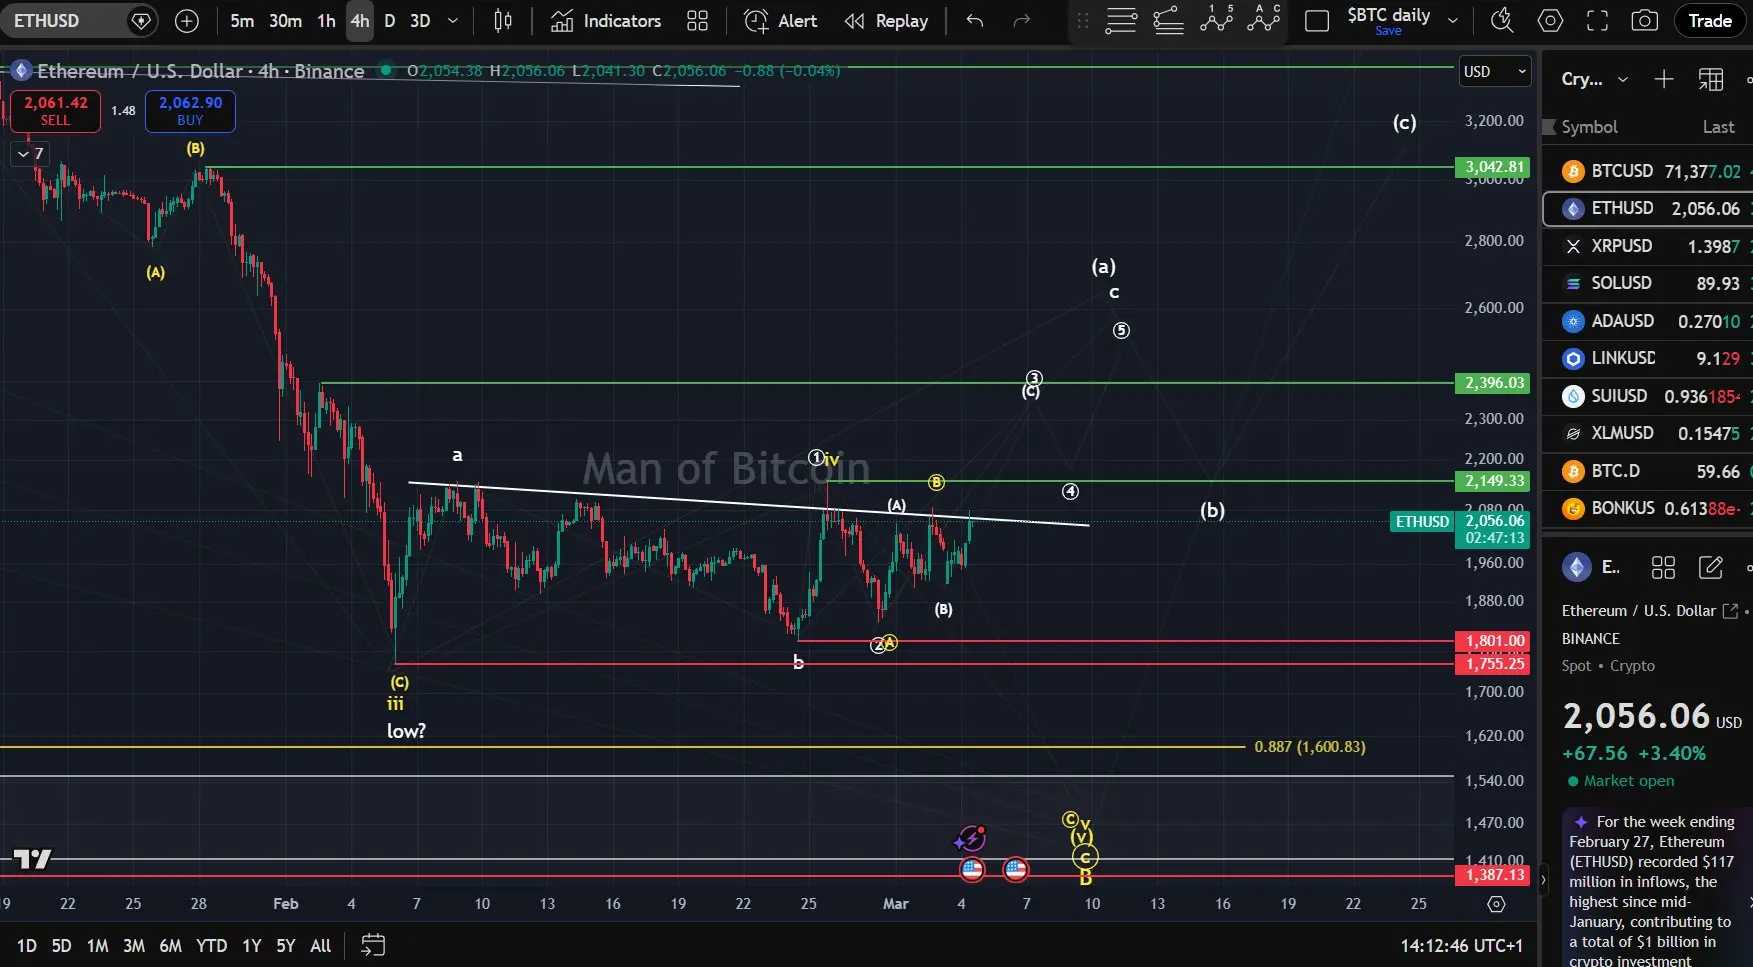Expand the timeframe interval dropdown

pyautogui.click(x=453, y=21)
